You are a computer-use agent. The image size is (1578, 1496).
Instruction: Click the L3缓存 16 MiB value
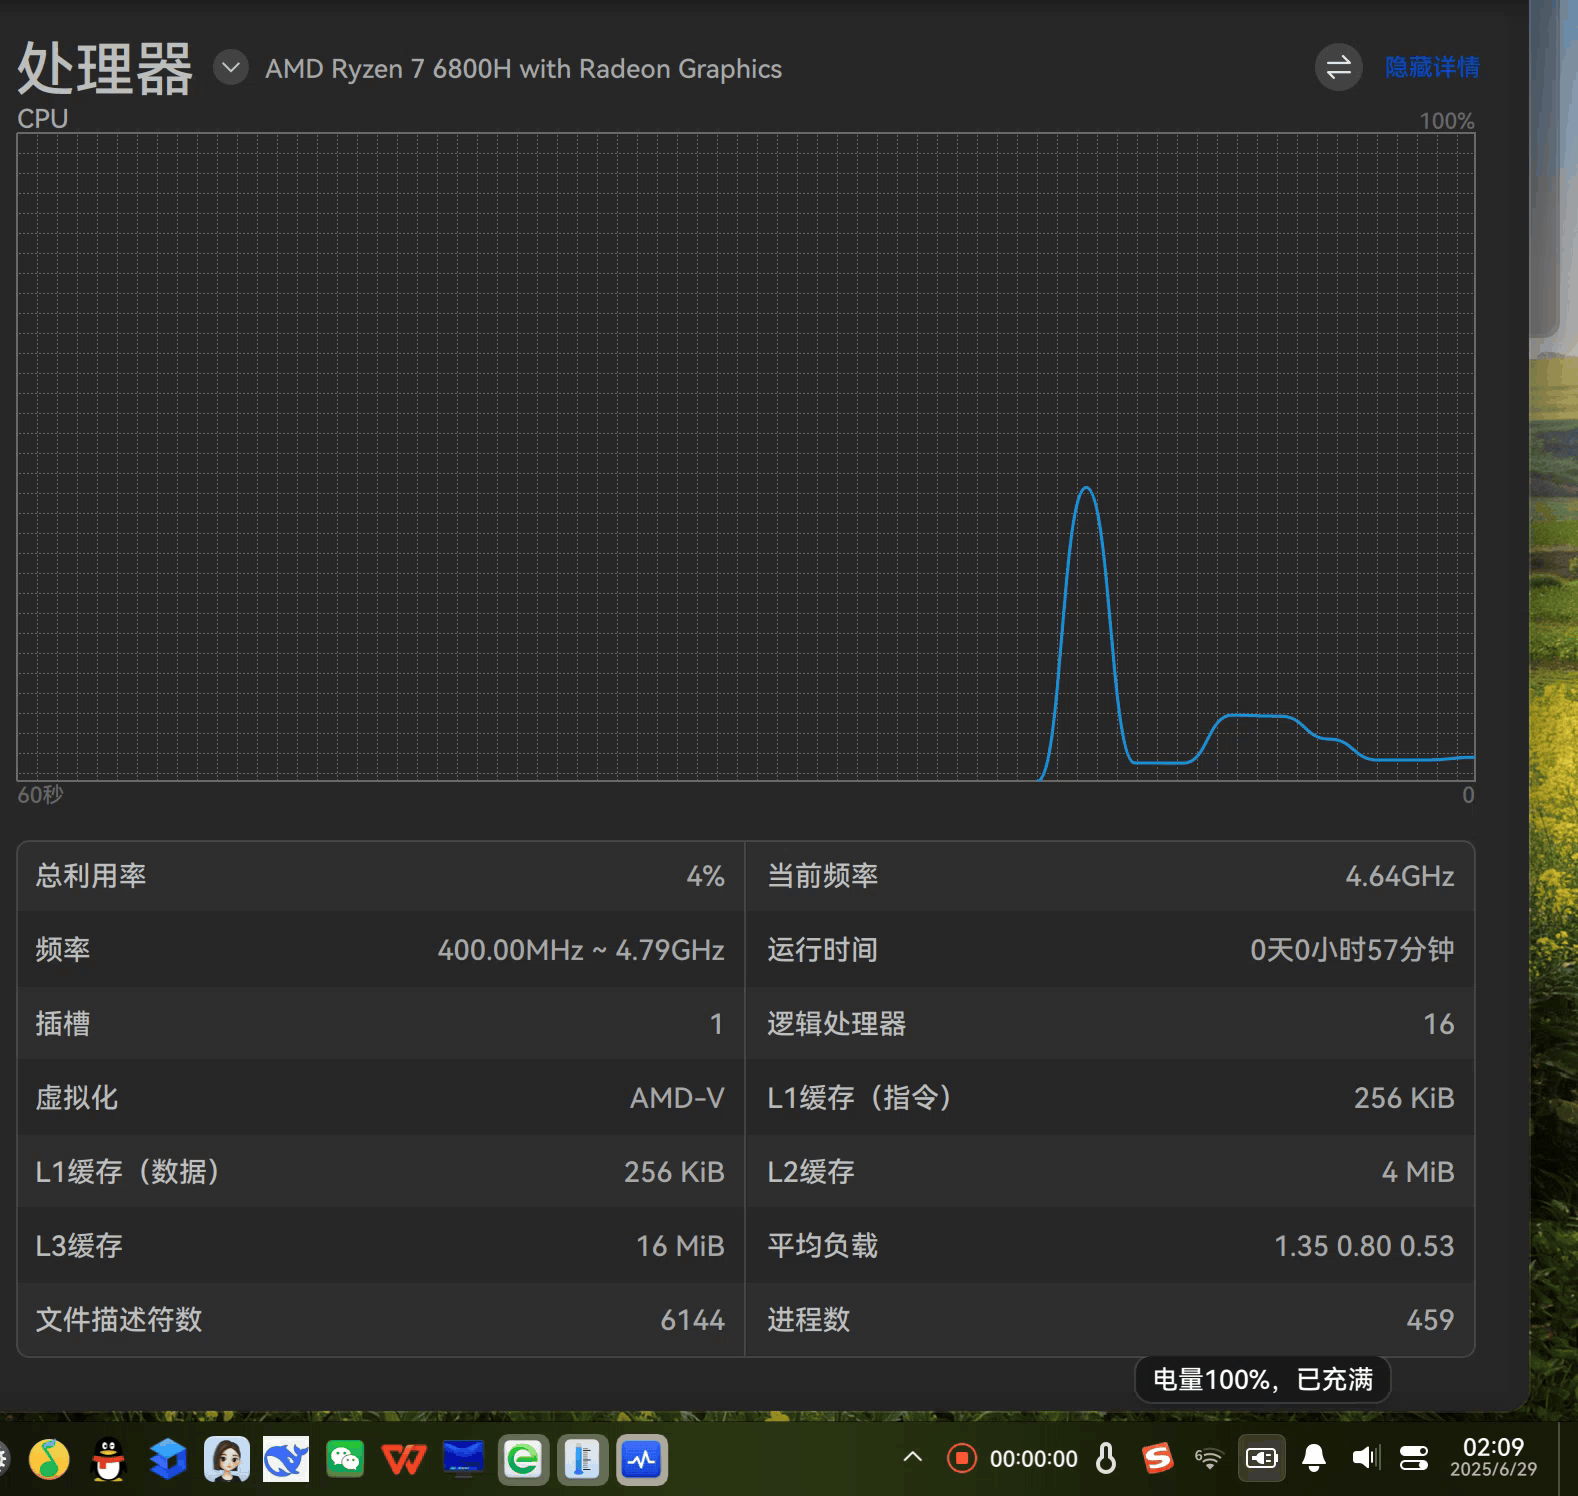click(x=680, y=1246)
